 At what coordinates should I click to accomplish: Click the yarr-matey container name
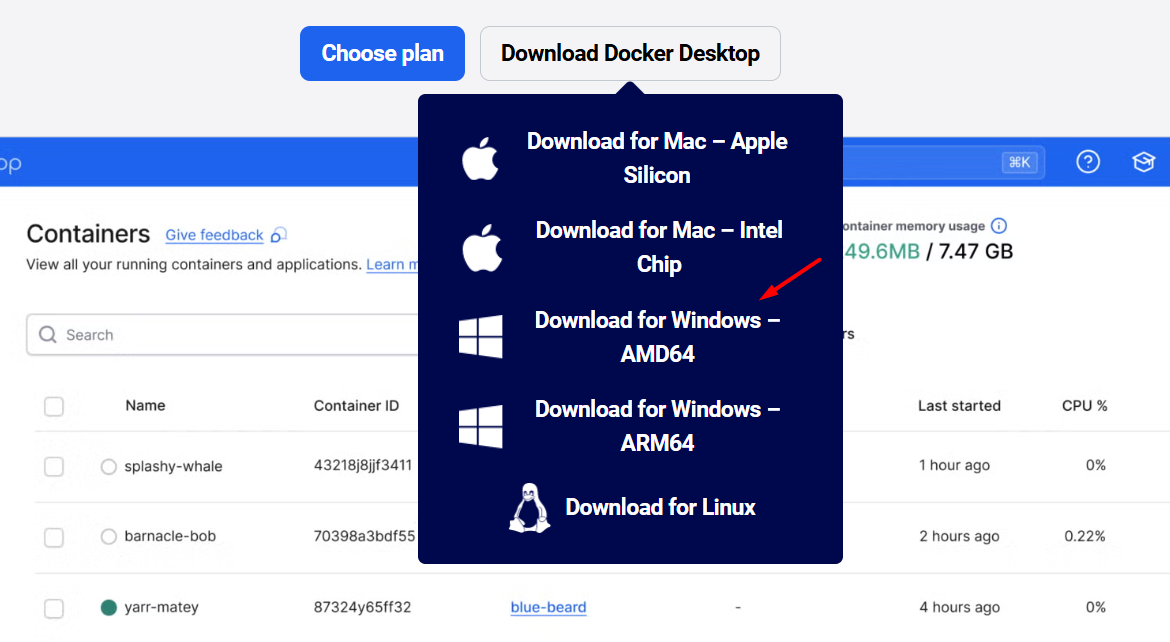[161, 607]
